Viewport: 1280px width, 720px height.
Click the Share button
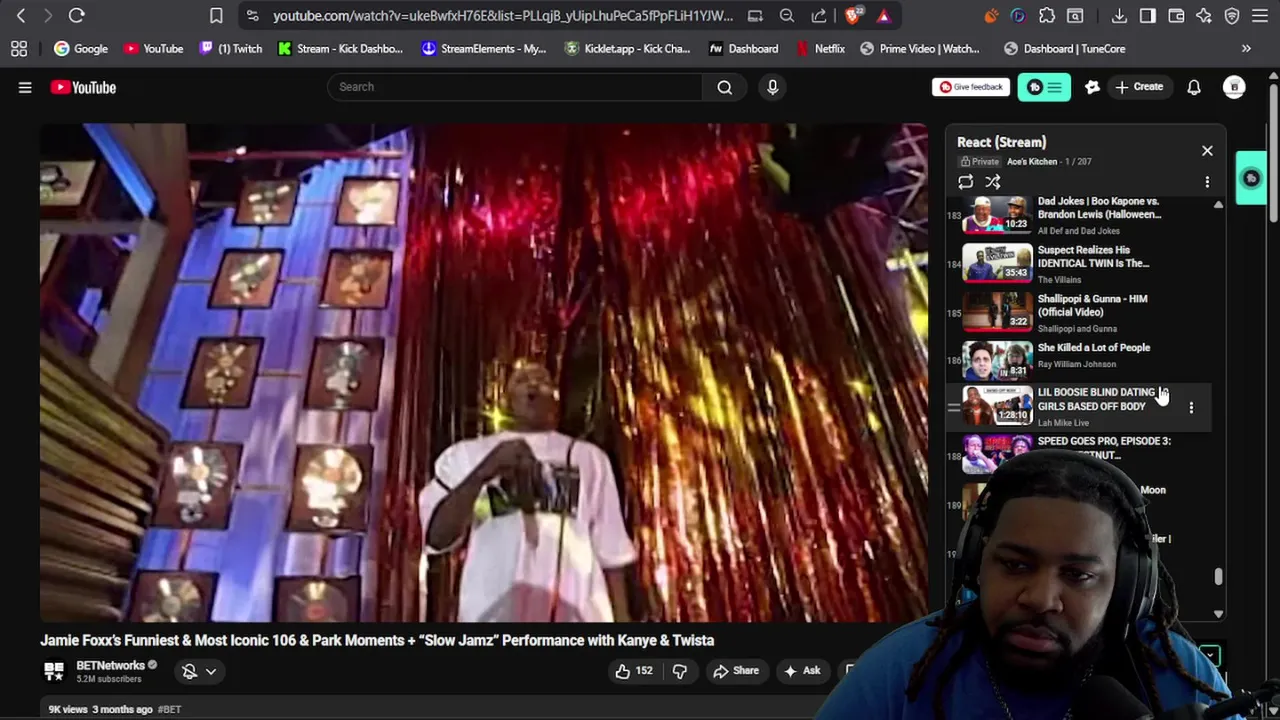pos(736,671)
